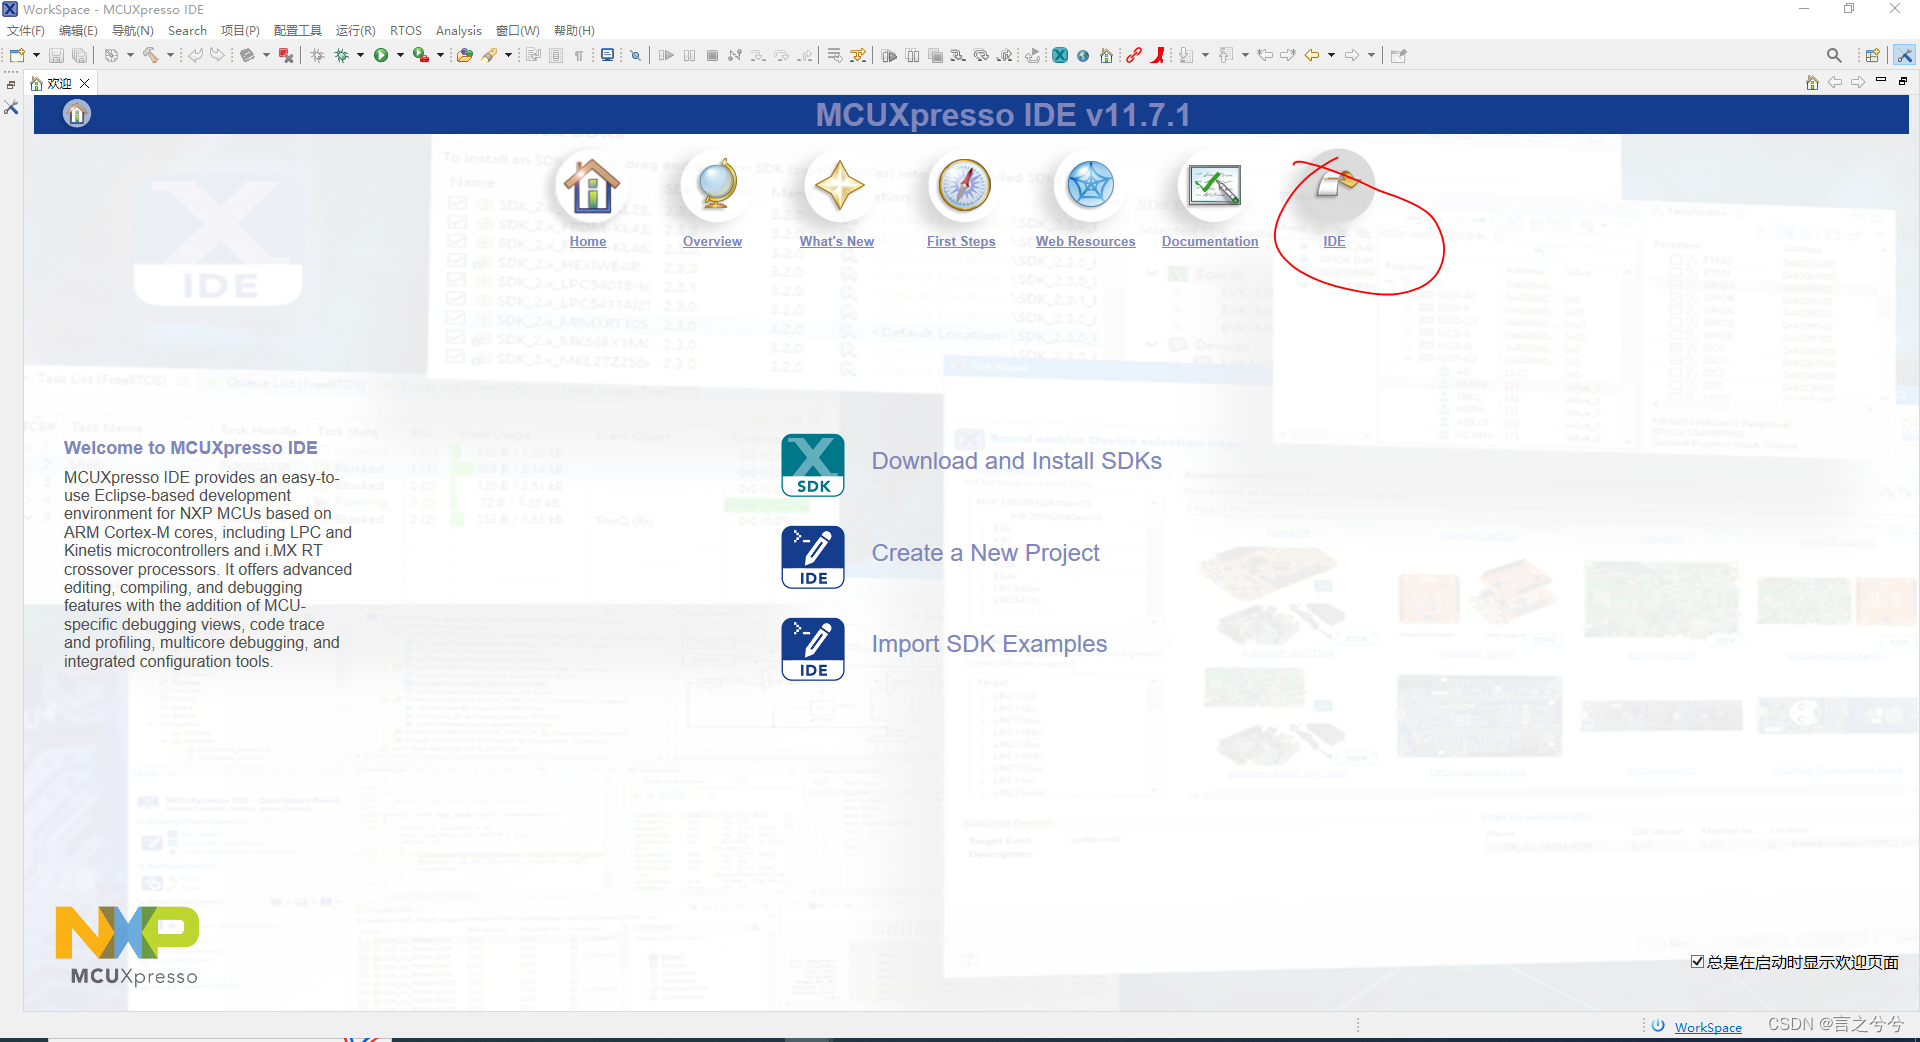Click the red boot icon
The height and width of the screenshot is (1042, 1920).
tap(1158, 55)
